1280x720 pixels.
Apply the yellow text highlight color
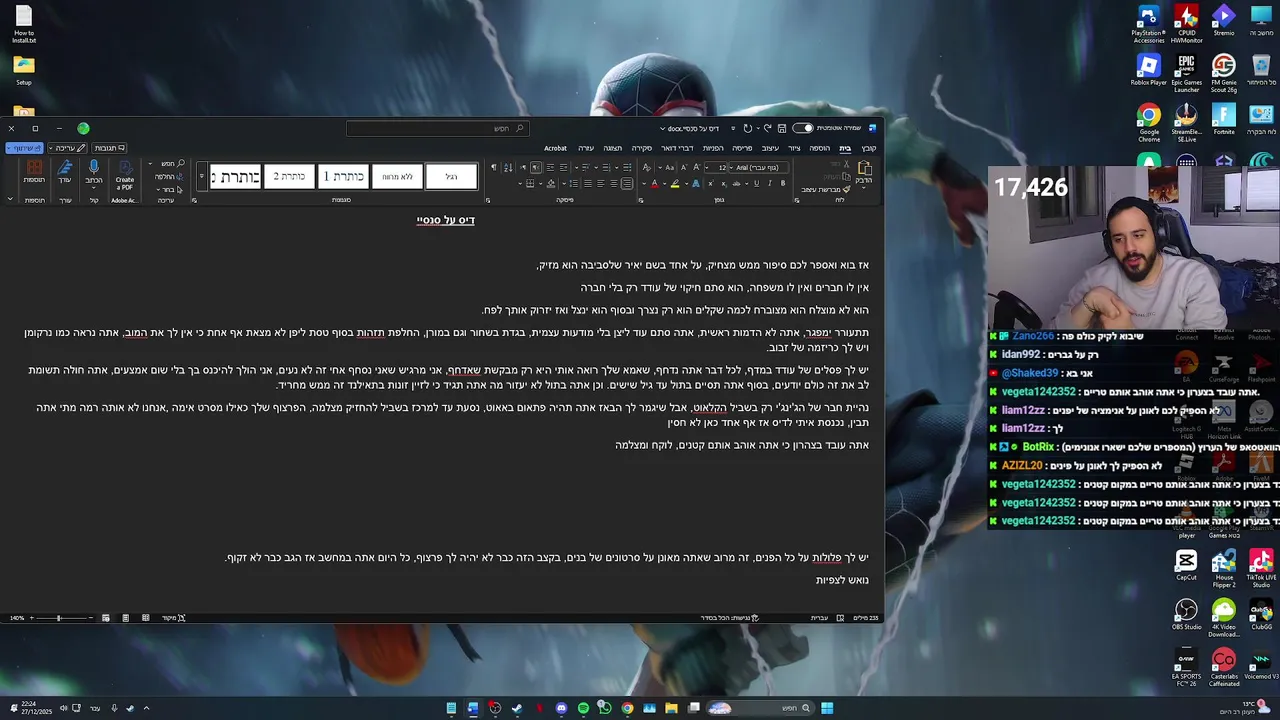coord(675,184)
